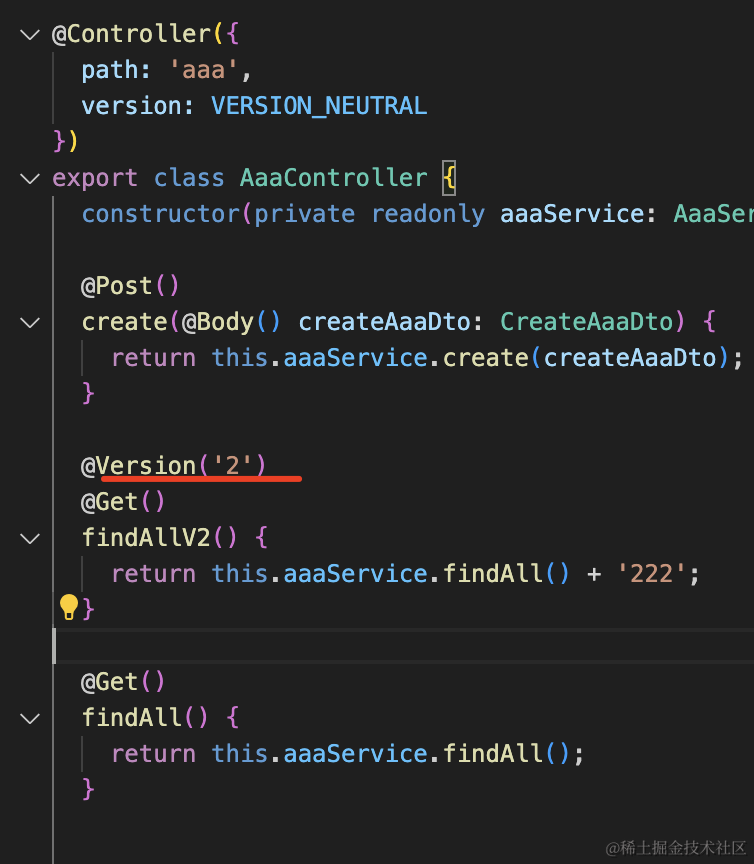Click createAaaDto argument in the return statement

point(630,358)
